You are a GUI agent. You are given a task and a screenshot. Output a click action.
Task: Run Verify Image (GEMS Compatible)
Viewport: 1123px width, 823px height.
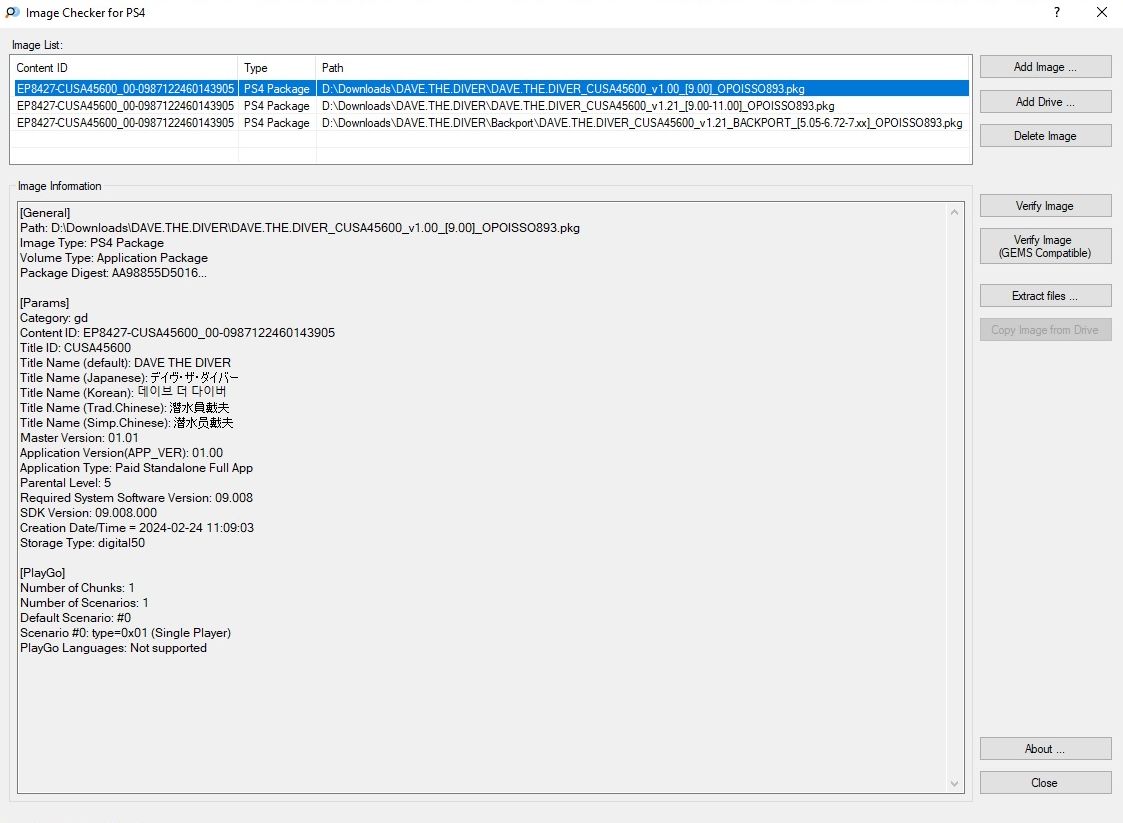(1045, 247)
